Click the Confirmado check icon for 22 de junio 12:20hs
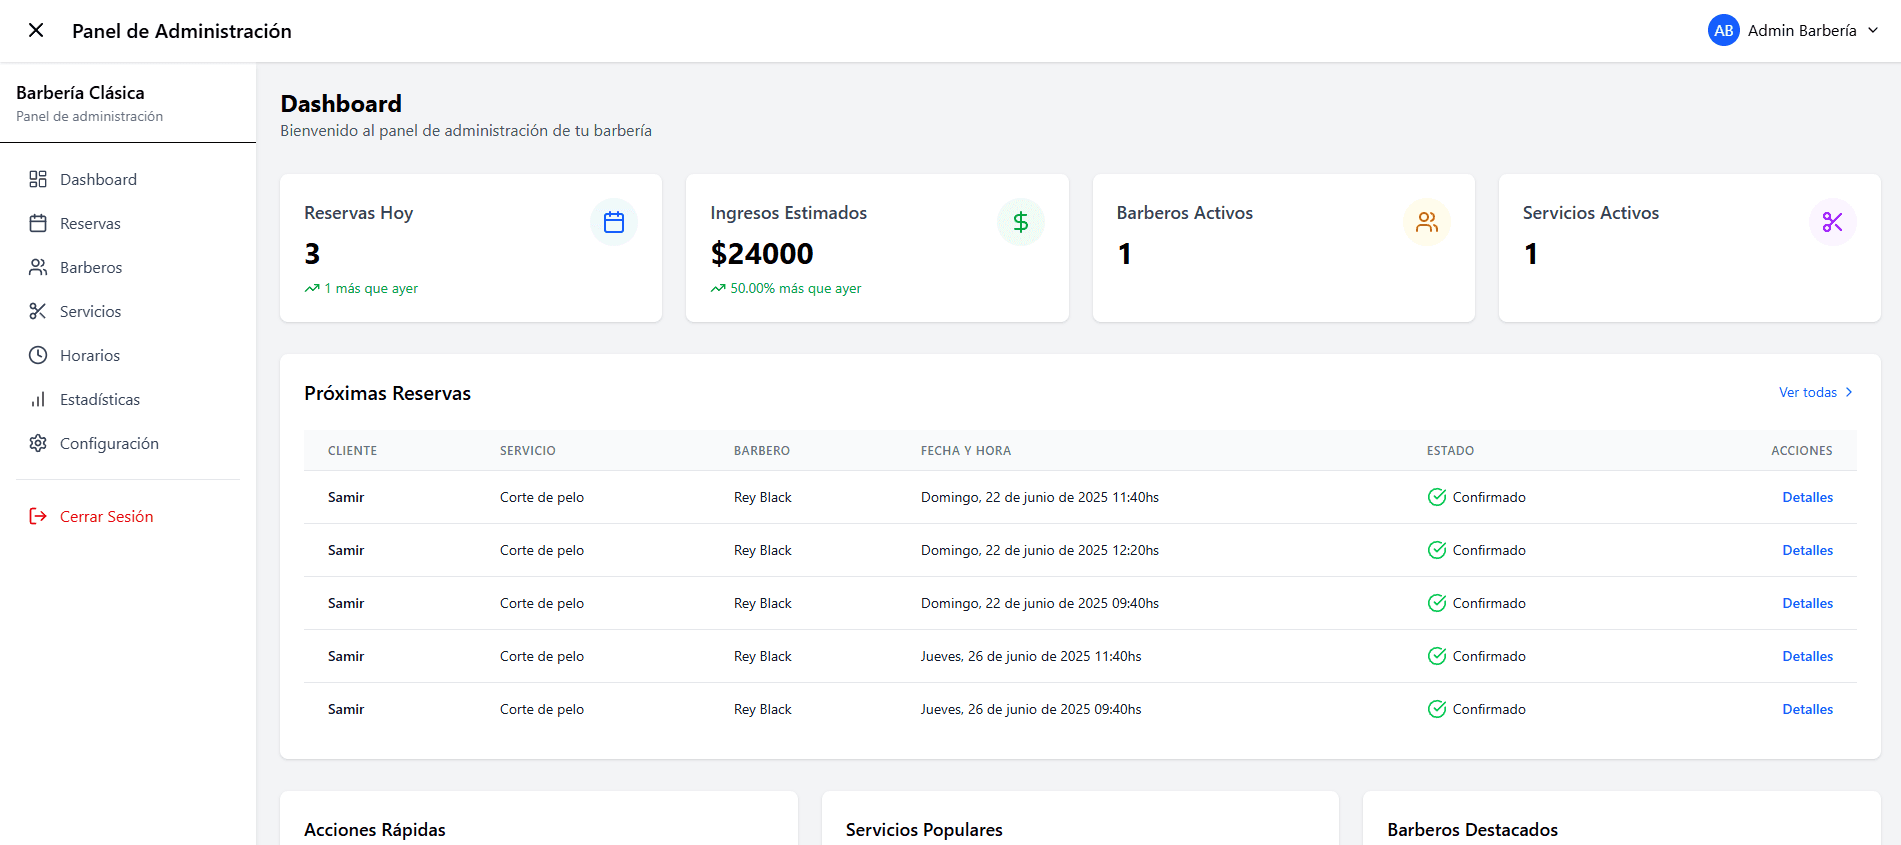 pos(1437,550)
